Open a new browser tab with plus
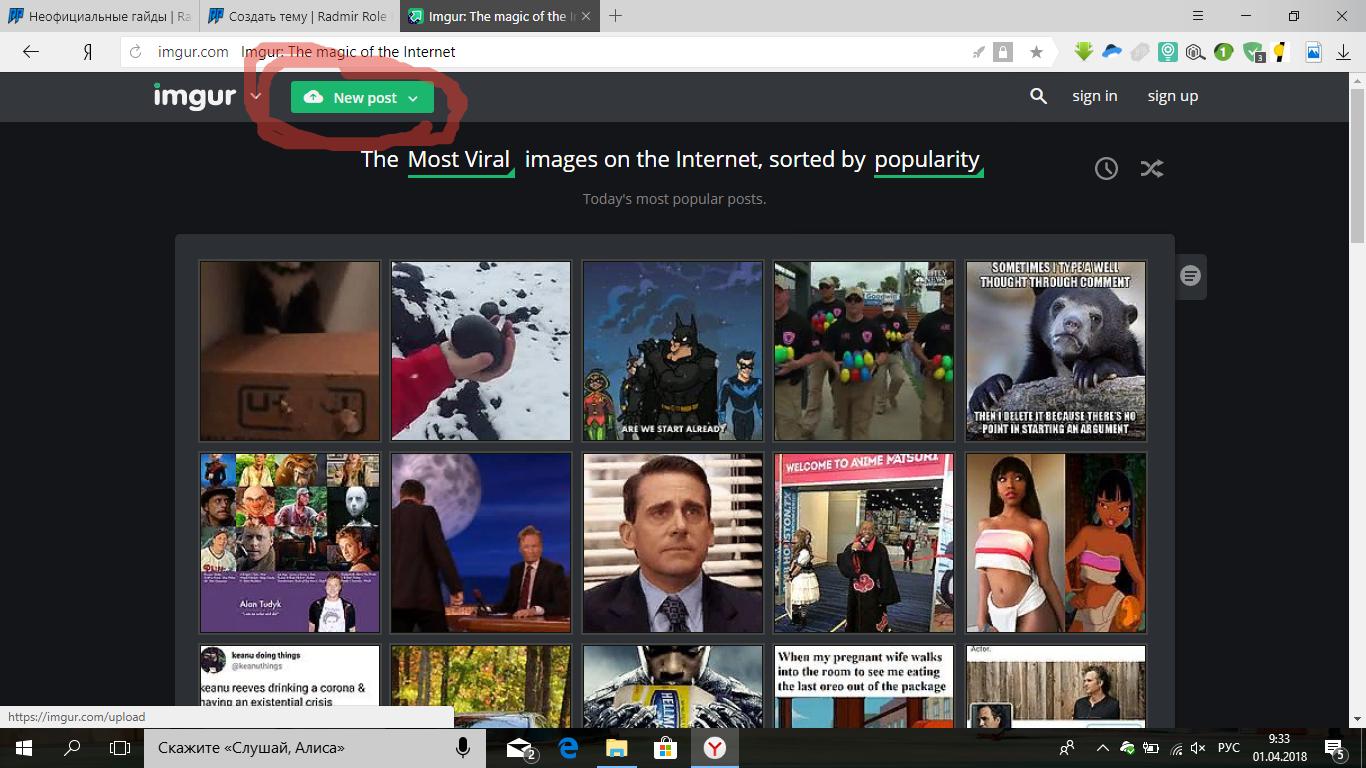This screenshot has width=1366, height=768. click(x=616, y=16)
